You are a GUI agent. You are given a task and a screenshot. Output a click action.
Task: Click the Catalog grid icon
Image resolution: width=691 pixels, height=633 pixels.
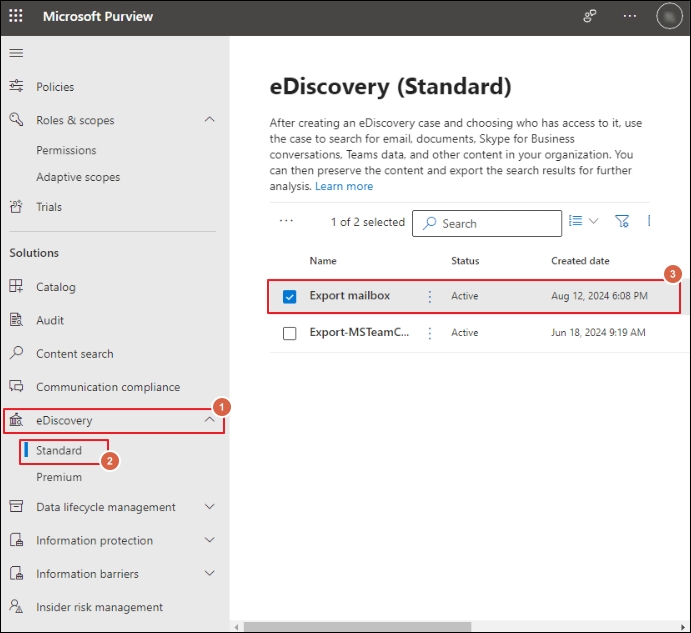tap(16, 286)
